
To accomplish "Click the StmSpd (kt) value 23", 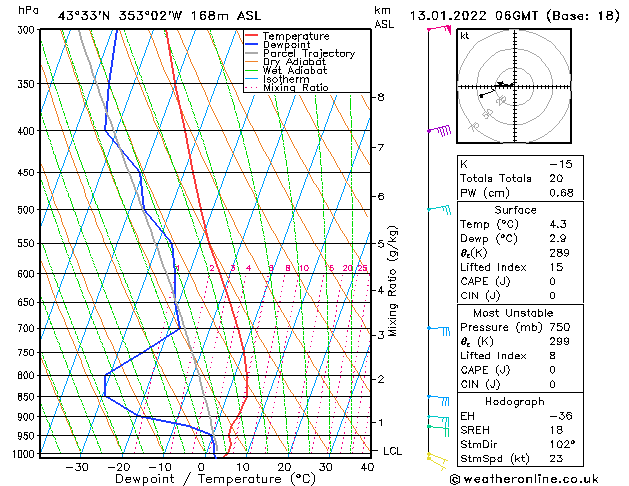I will tap(556, 458).
